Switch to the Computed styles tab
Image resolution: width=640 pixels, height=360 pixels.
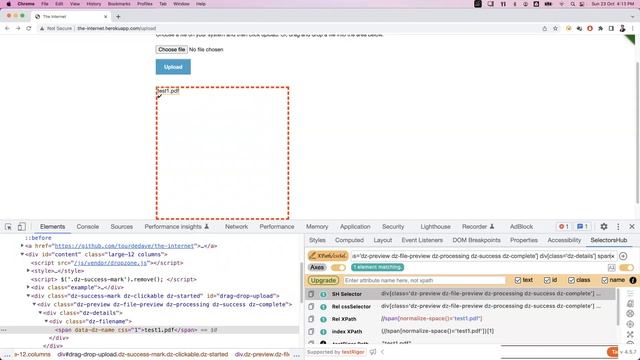(349, 240)
